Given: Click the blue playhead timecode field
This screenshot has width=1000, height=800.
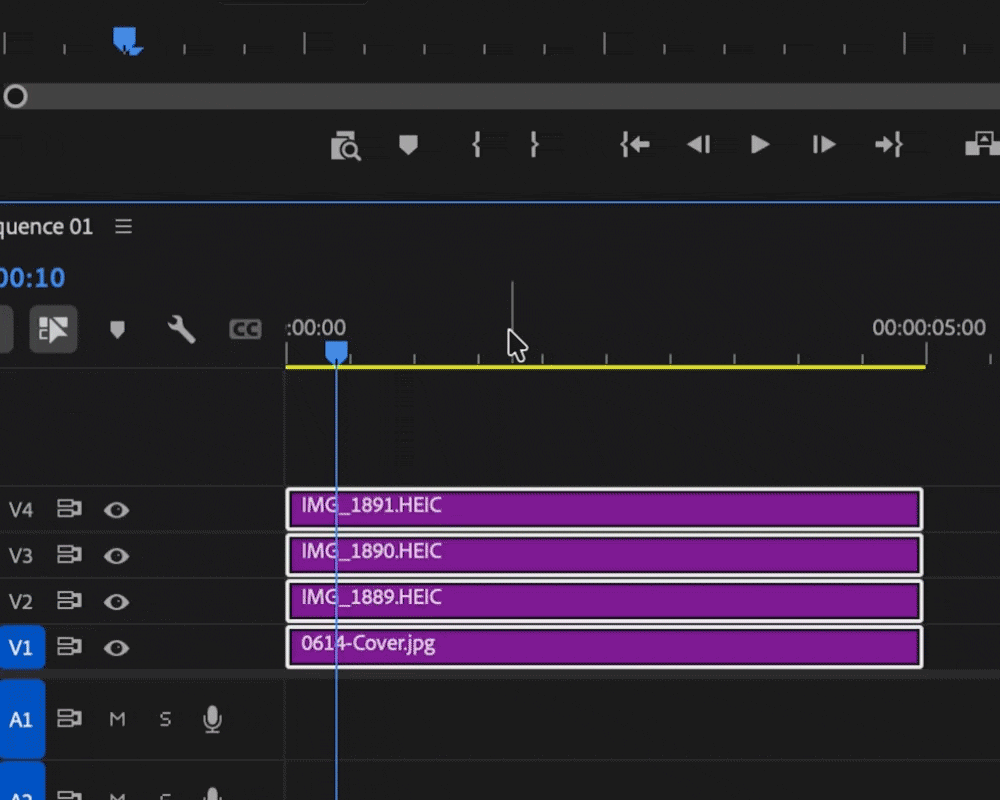Looking at the screenshot, I should click(32, 278).
